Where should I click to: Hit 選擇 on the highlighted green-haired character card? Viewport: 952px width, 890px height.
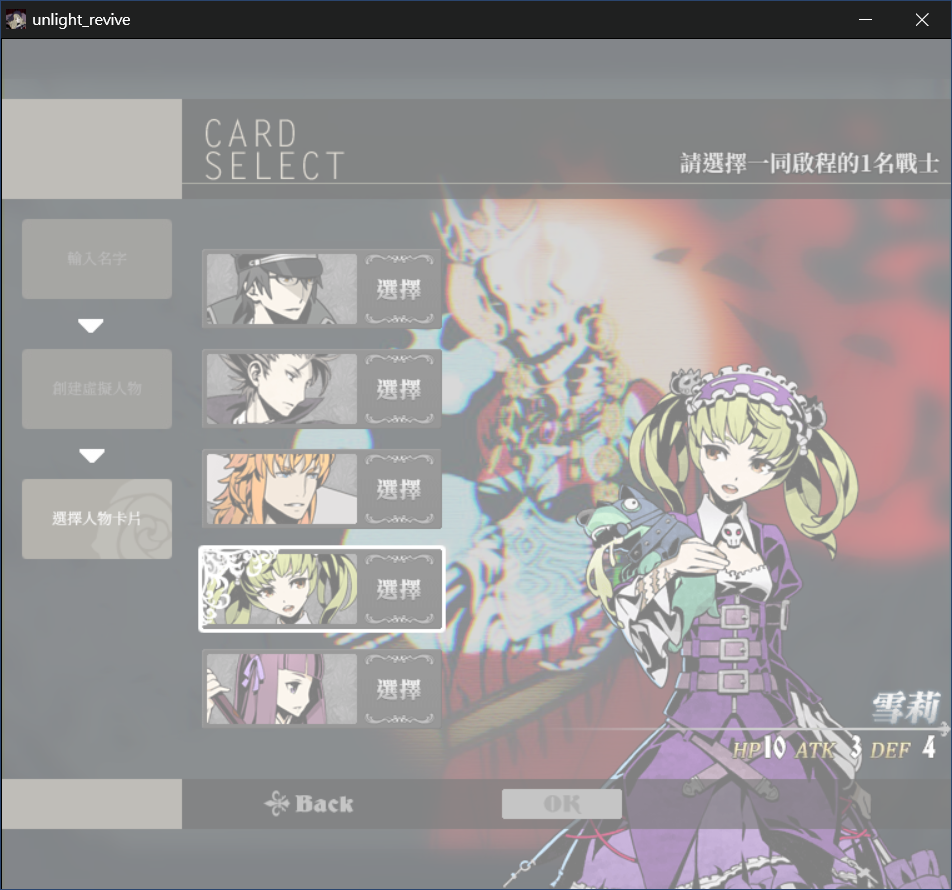tap(399, 589)
